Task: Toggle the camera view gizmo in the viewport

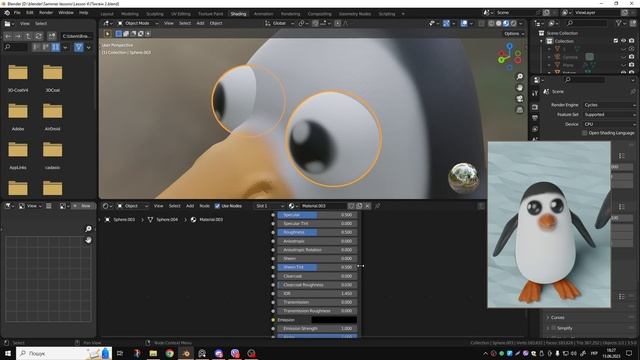Action: click(x=520, y=99)
